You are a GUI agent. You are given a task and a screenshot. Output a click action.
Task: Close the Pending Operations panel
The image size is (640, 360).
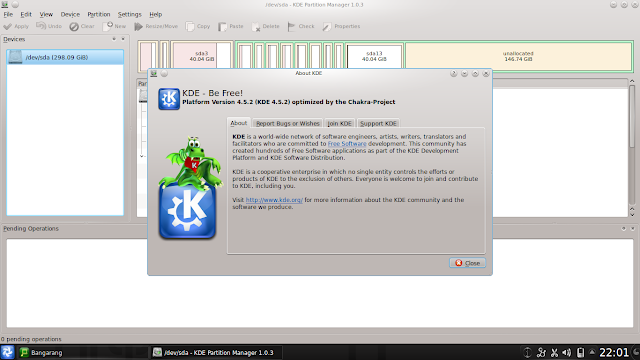coord(632,229)
